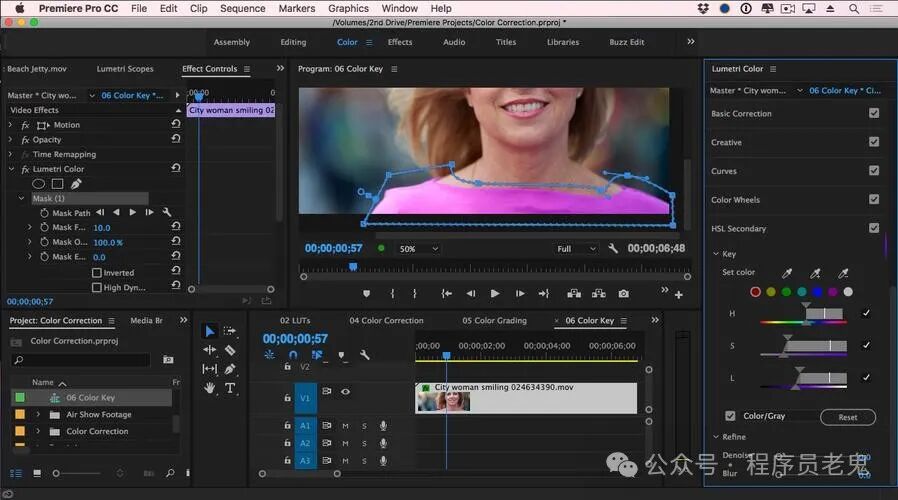
Task: Reset the Opacity effect
Action: coord(176,139)
